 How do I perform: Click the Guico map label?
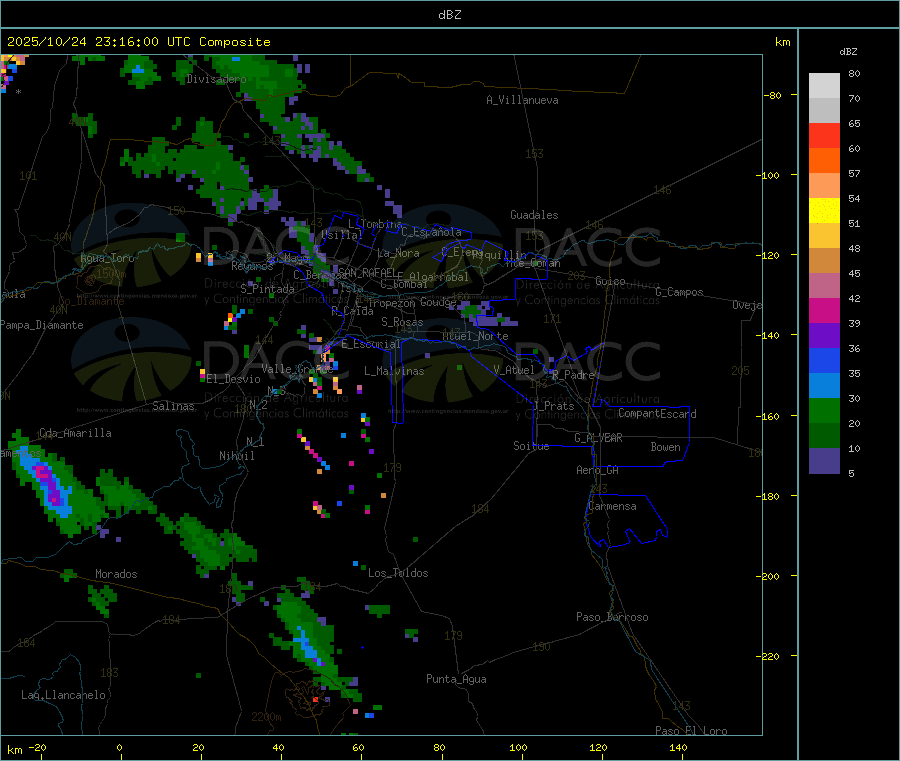pyautogui.click(x=610, y=281)
